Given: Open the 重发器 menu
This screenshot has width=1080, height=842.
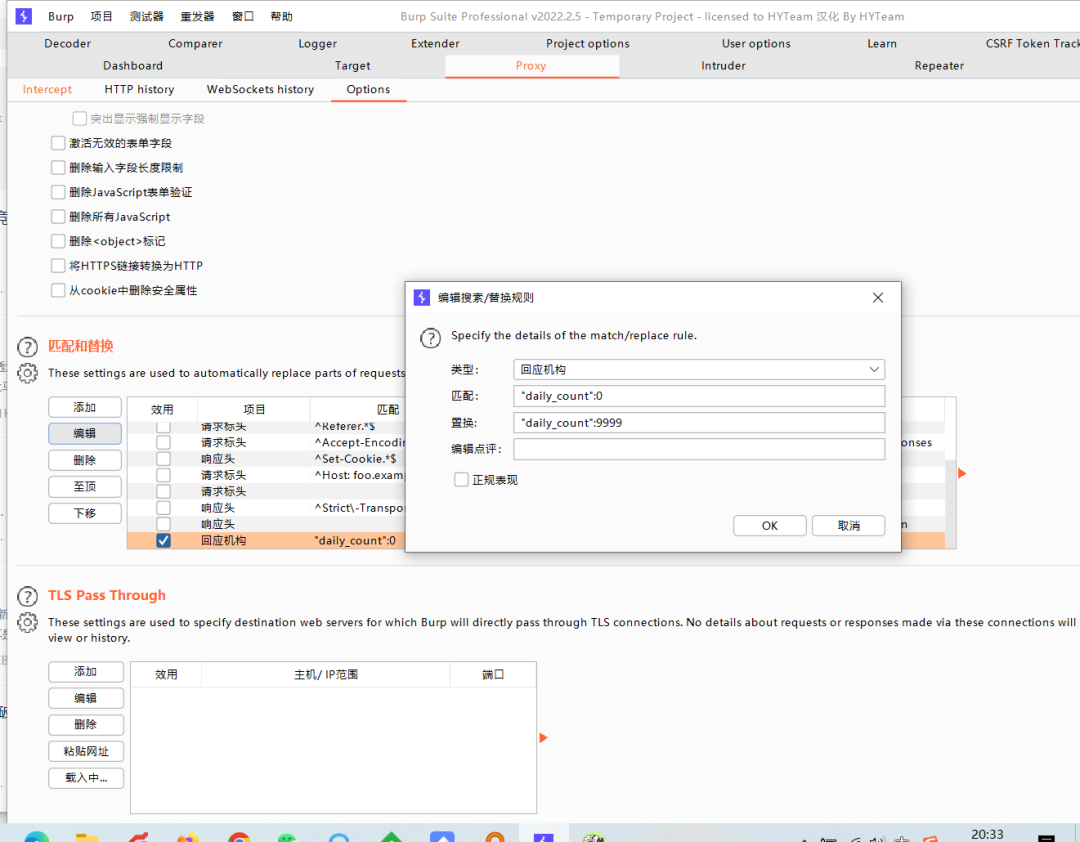Looking at the screenshot, I should [197, 16].
